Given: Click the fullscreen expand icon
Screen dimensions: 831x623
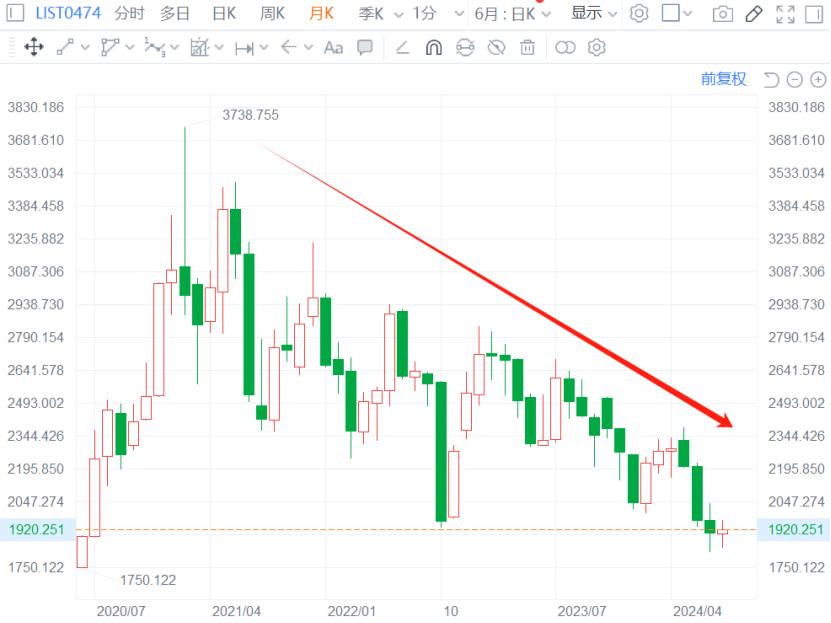Looking at the screenshot, I should pos(786,14).
